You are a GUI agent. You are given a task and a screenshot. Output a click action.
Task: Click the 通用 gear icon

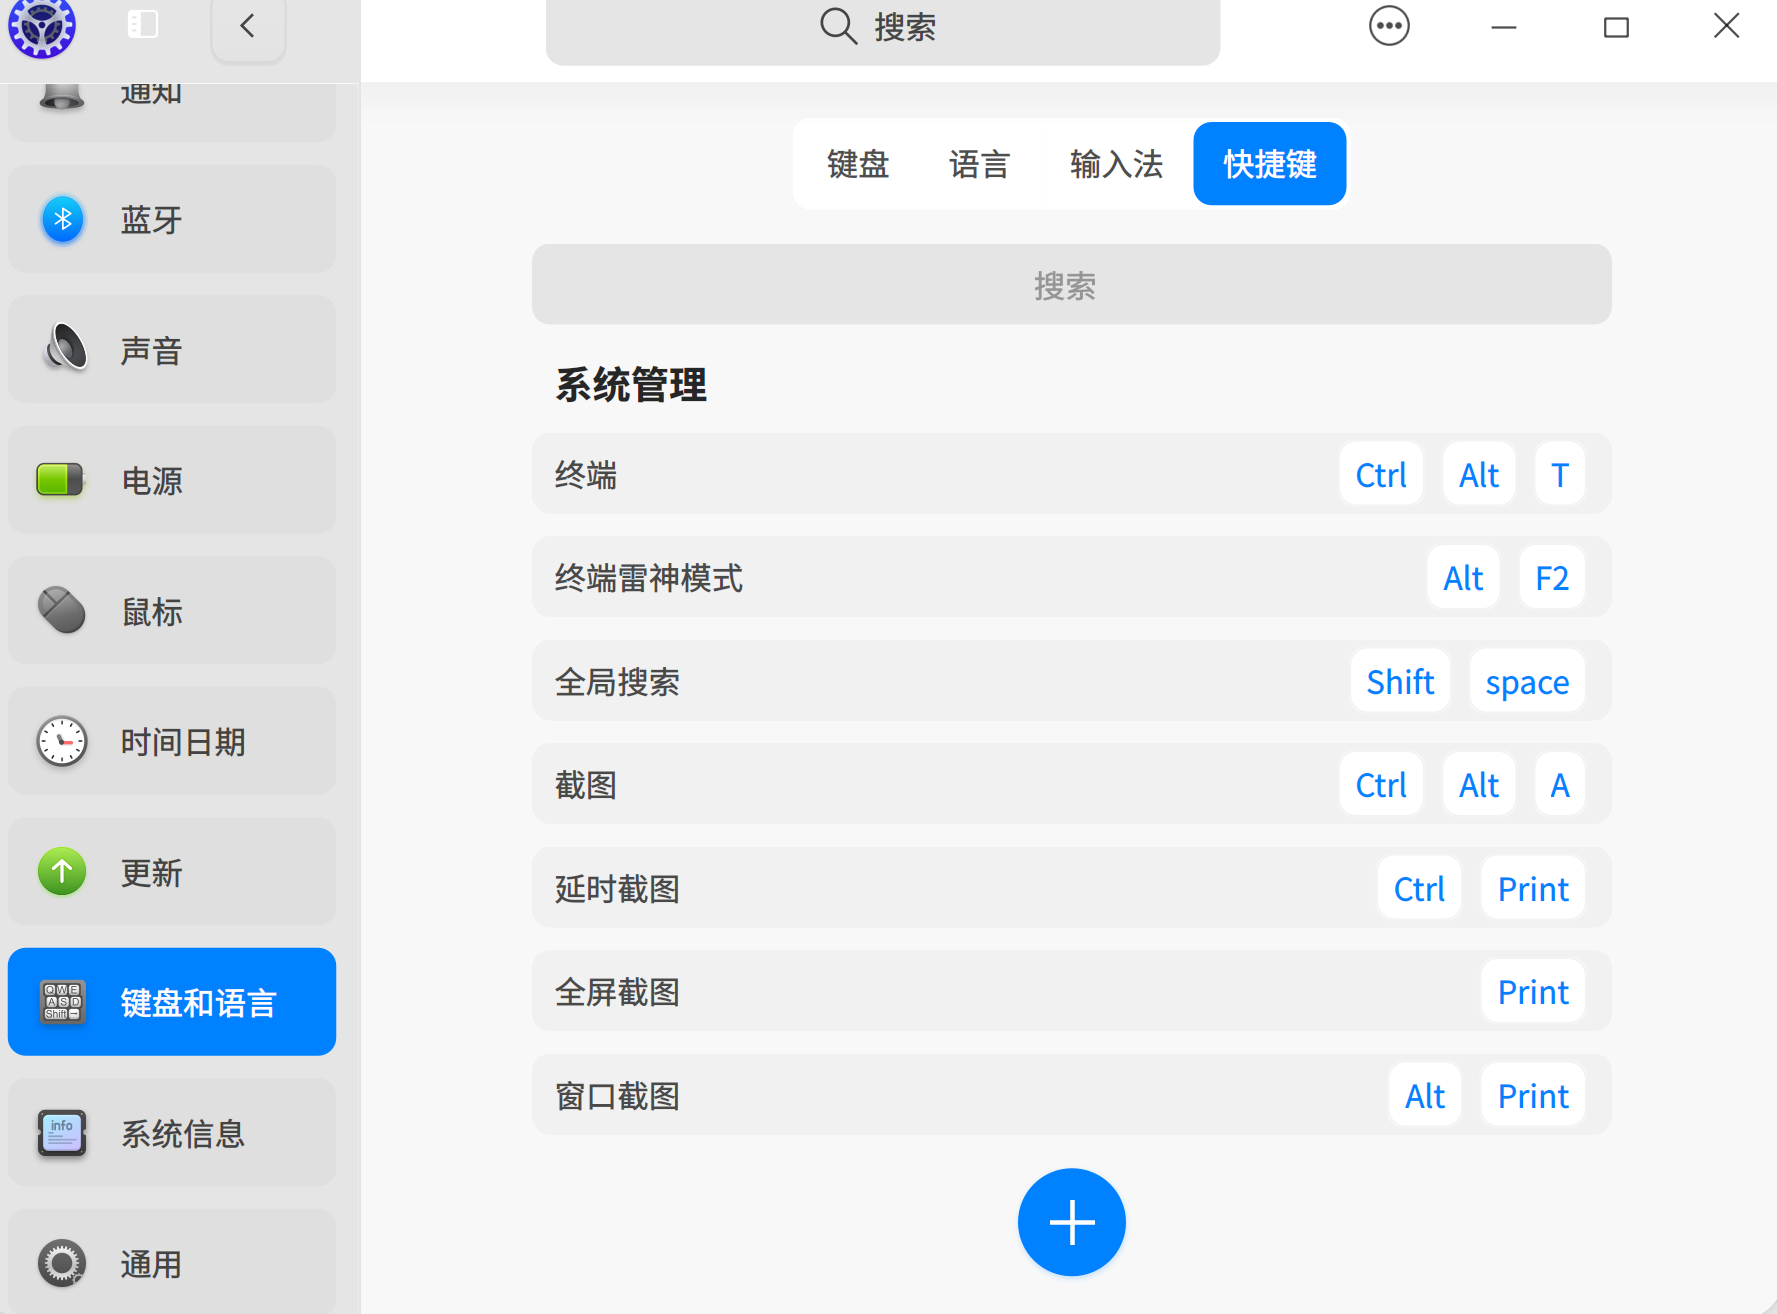point(62,1263)
